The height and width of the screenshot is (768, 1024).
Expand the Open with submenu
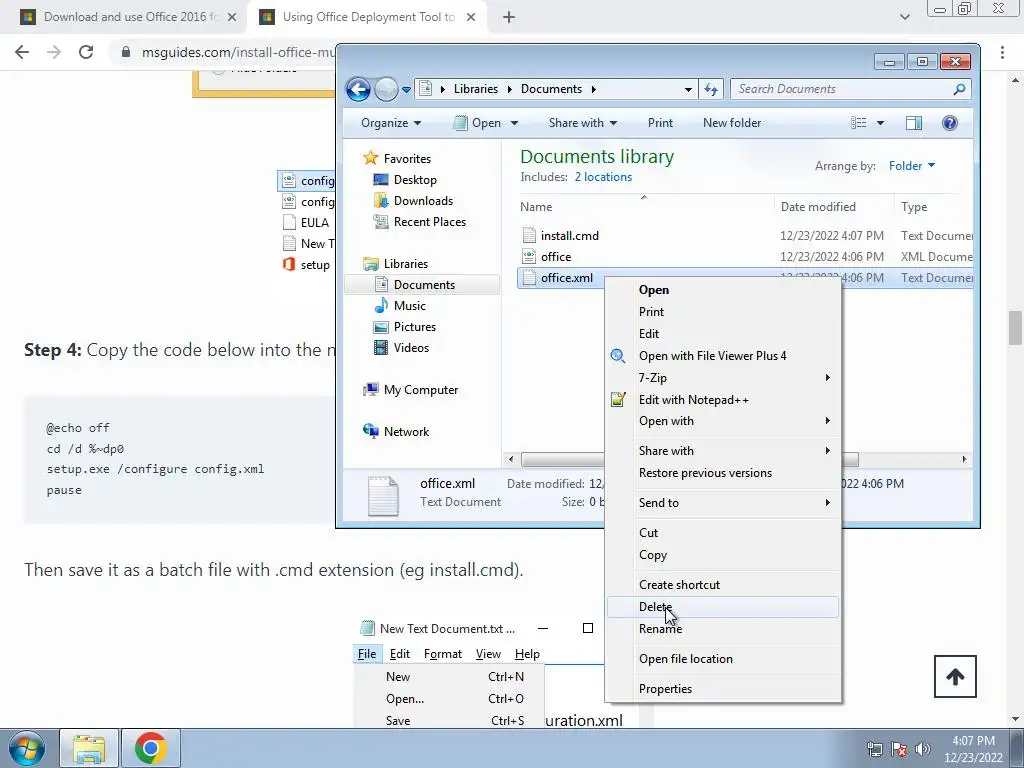(x=723, y=421)
